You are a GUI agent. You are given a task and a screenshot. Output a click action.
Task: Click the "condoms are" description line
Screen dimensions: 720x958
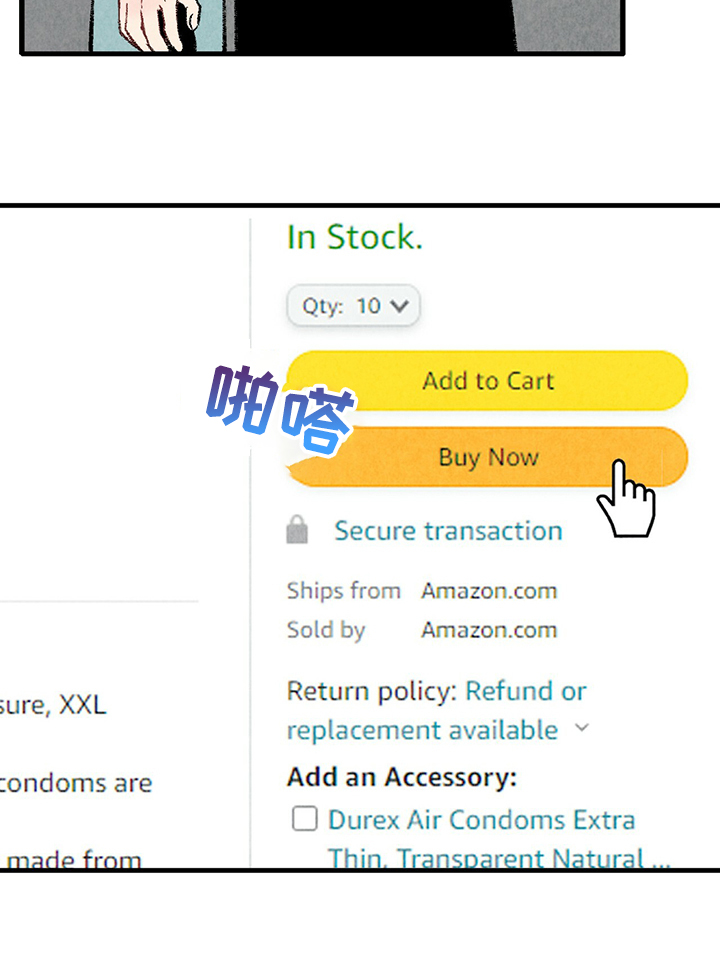pos(76,783)
